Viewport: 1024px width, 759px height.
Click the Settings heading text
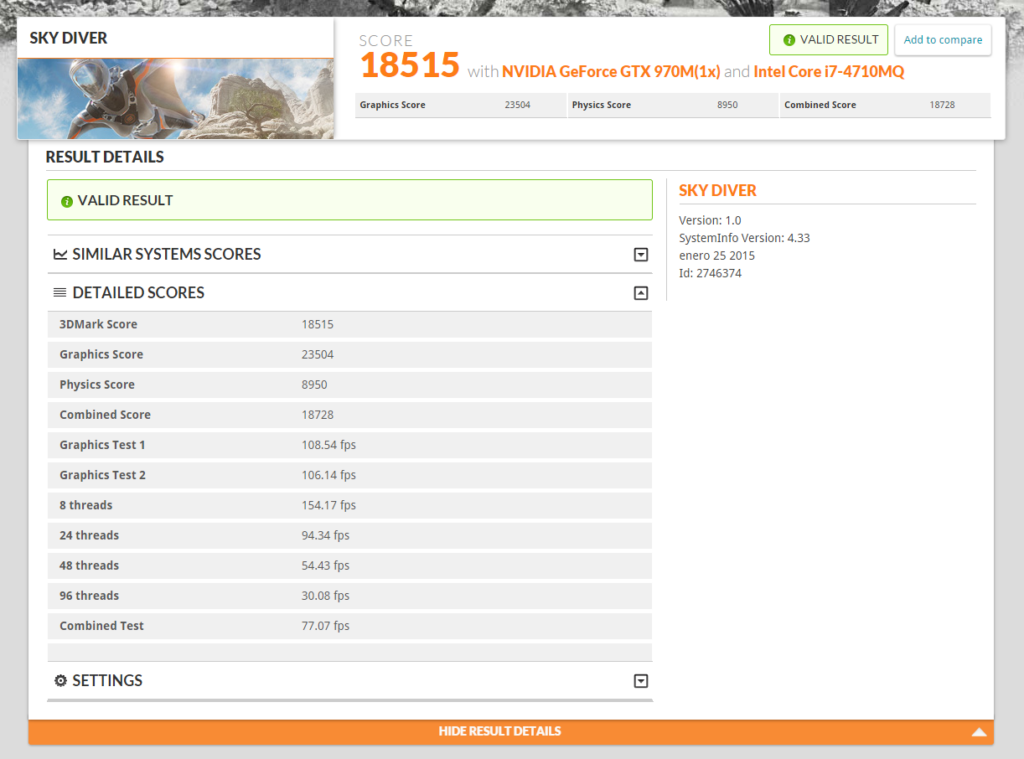[x=107, y=681]
